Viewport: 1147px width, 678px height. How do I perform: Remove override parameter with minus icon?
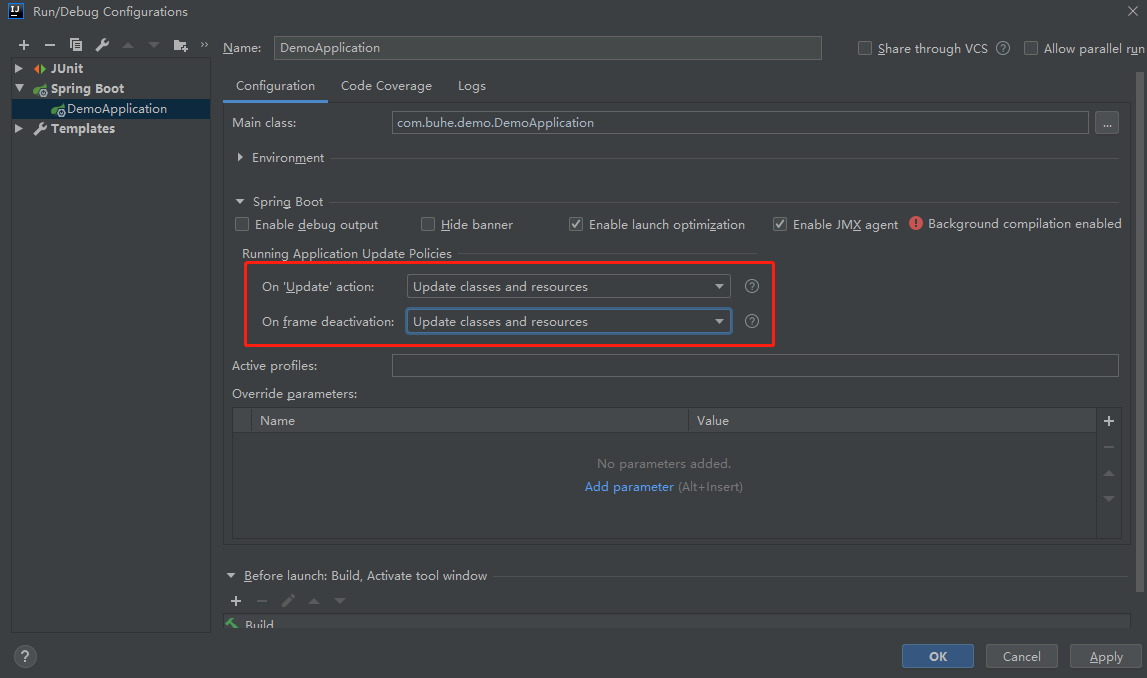click(1109, 447)
